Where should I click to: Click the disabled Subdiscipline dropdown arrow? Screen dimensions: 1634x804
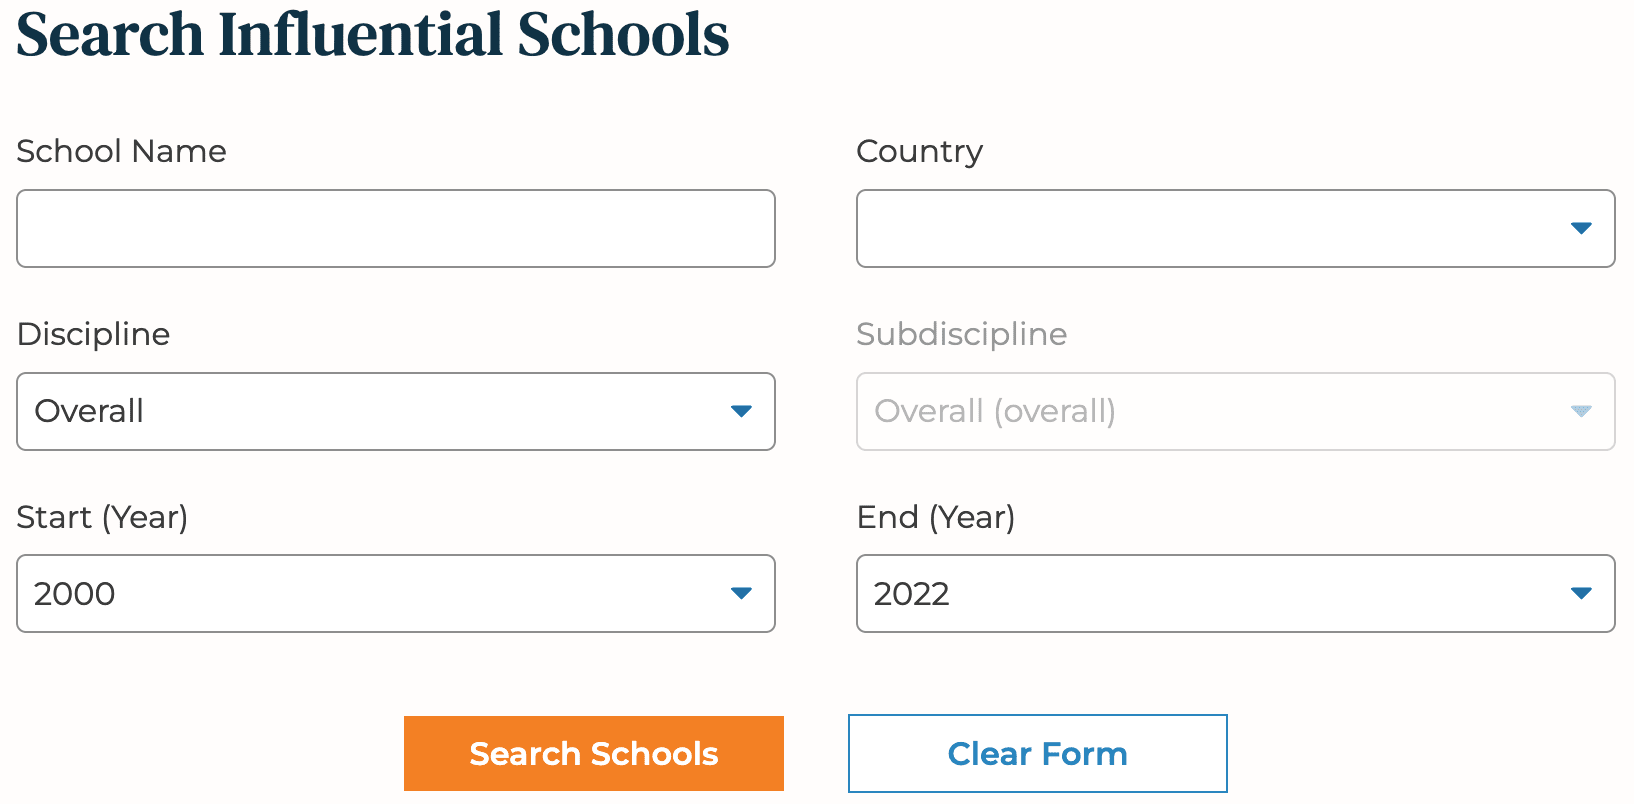pyautogui.click(x=1581, y=411)
